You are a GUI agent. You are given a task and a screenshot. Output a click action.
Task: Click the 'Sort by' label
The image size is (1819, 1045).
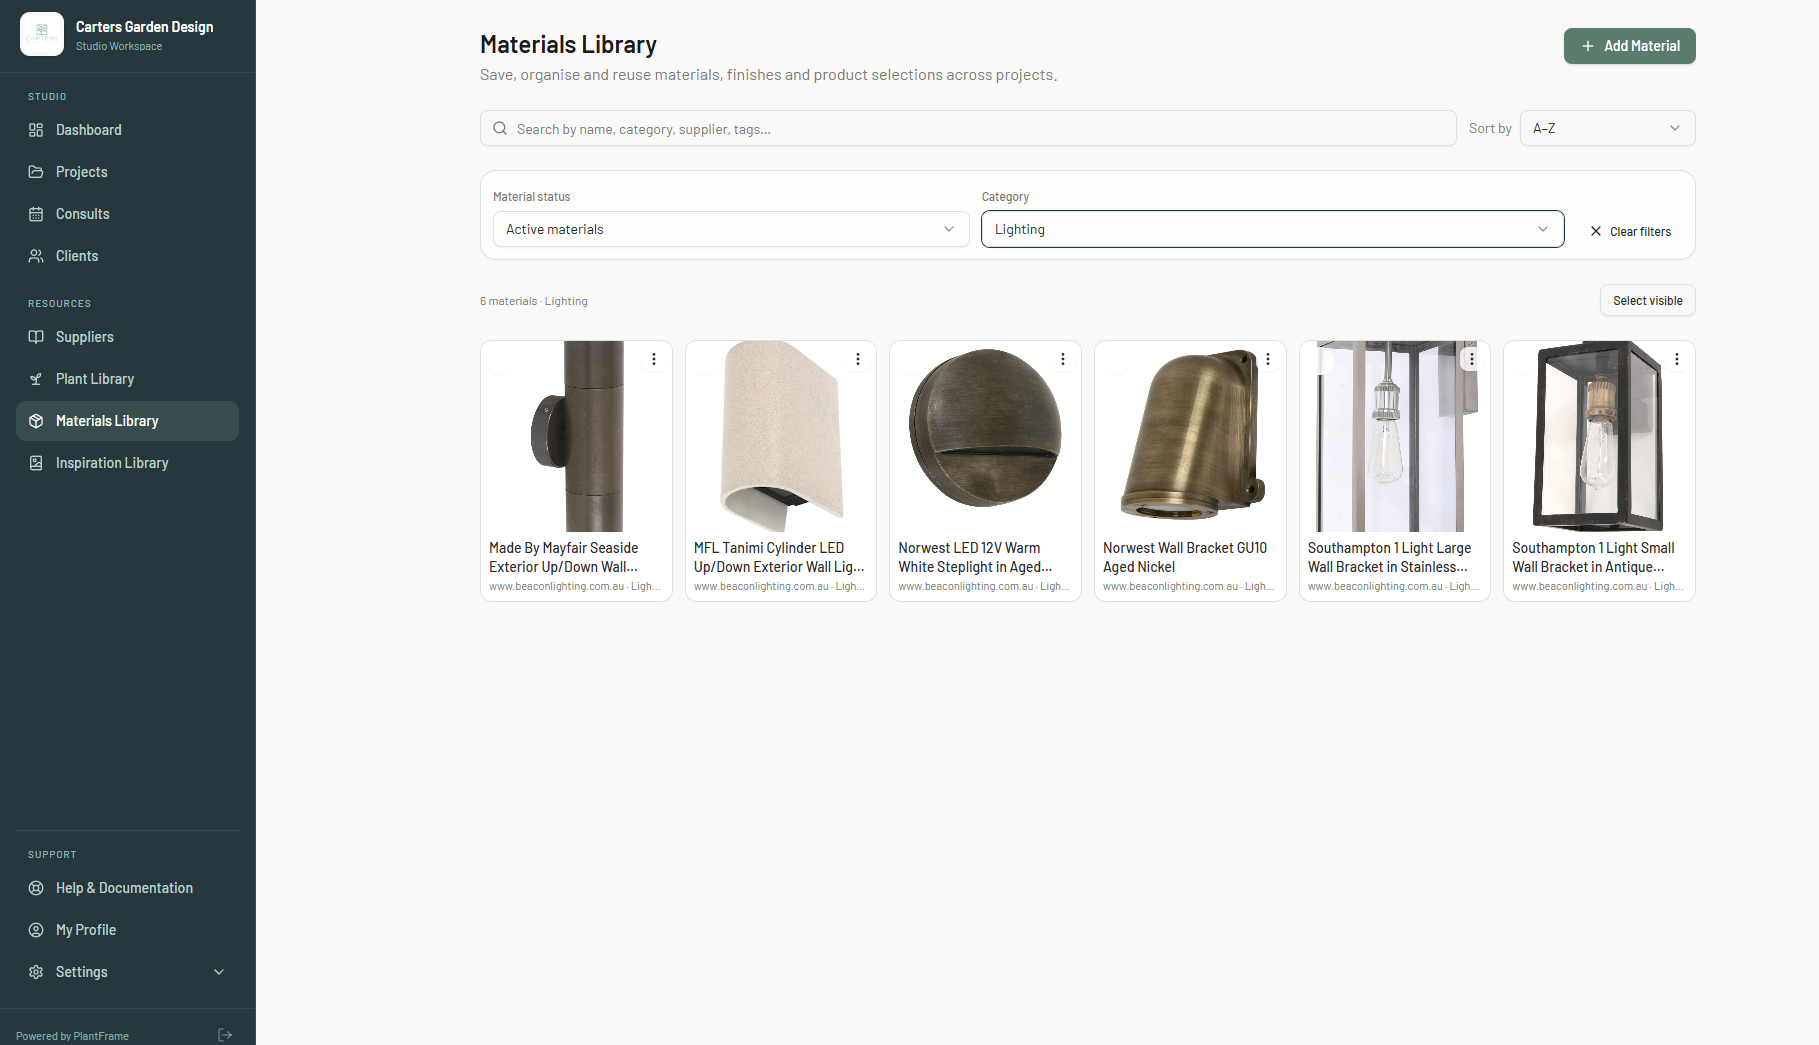(x=1490, y=128)
